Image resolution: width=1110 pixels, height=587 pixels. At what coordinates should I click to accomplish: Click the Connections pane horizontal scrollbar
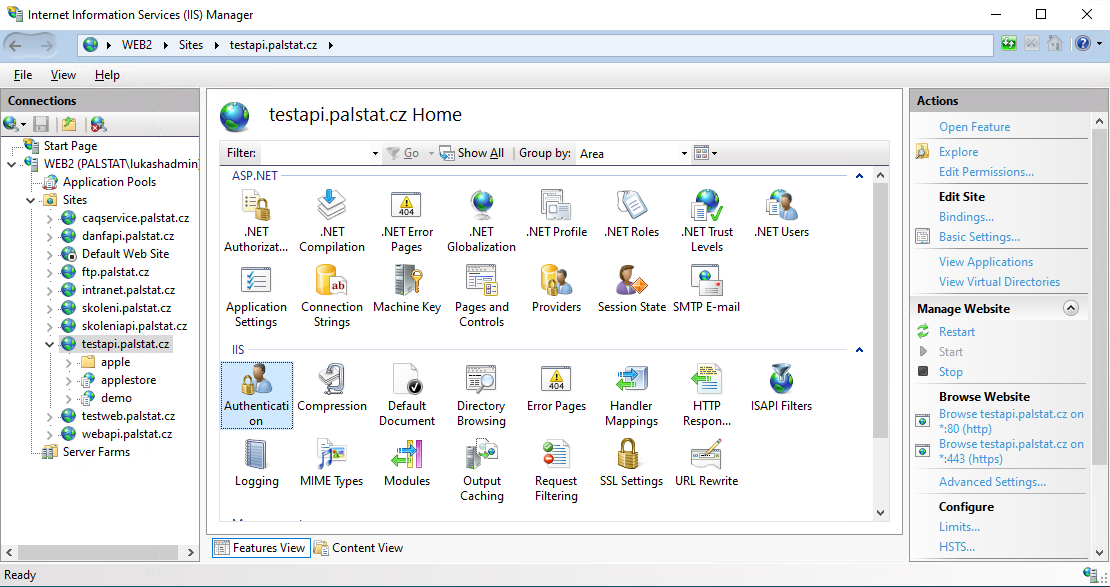[98, 552]
